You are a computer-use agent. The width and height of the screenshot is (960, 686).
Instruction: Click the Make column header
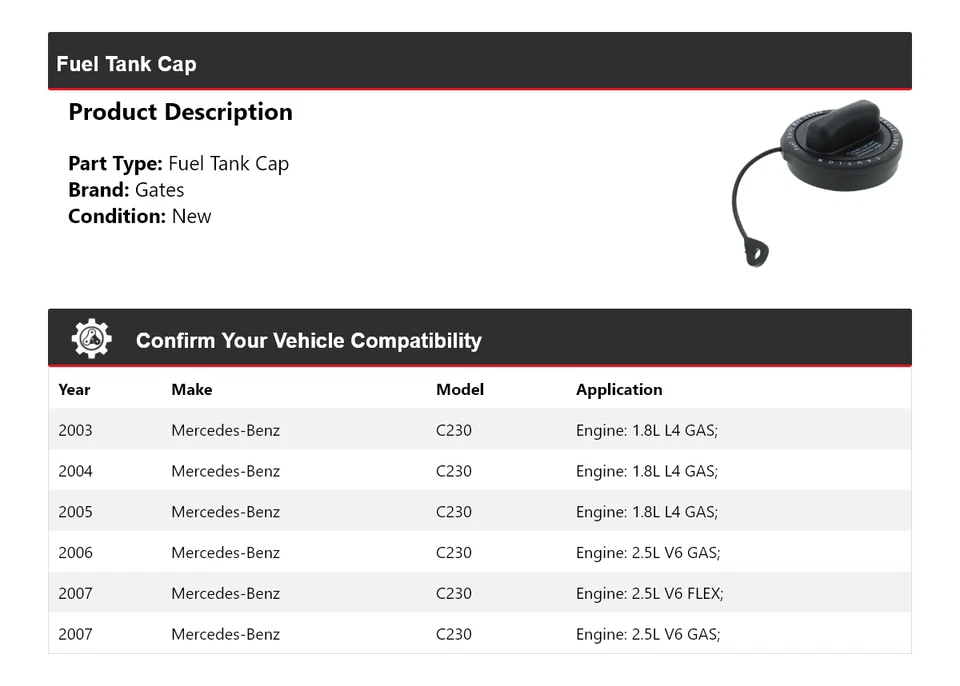(192, 390)
